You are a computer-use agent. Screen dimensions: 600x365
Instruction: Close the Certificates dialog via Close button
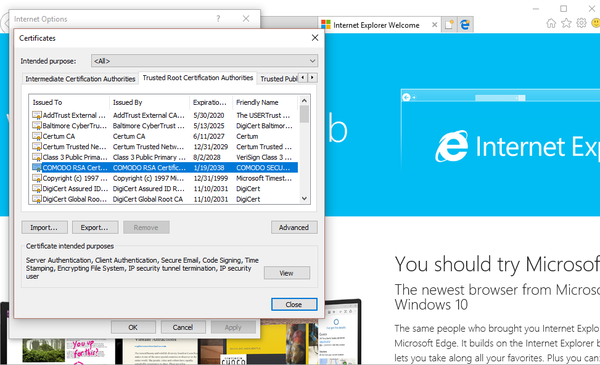point(294,305)
